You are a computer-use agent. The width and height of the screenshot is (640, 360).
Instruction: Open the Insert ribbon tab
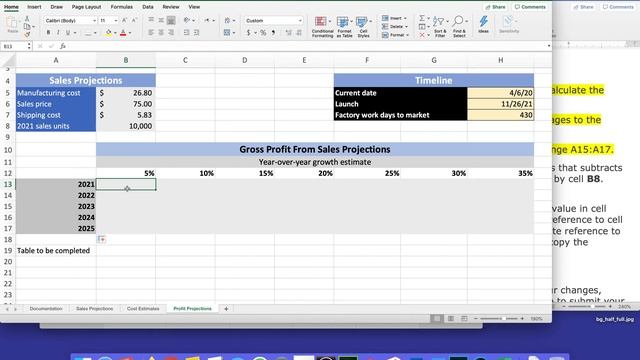click(x=34, y=7)
